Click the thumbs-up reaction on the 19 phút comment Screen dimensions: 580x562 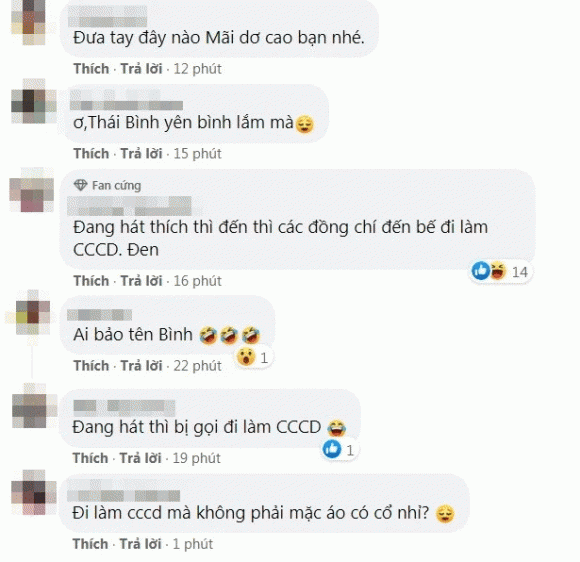click(332, 450)
